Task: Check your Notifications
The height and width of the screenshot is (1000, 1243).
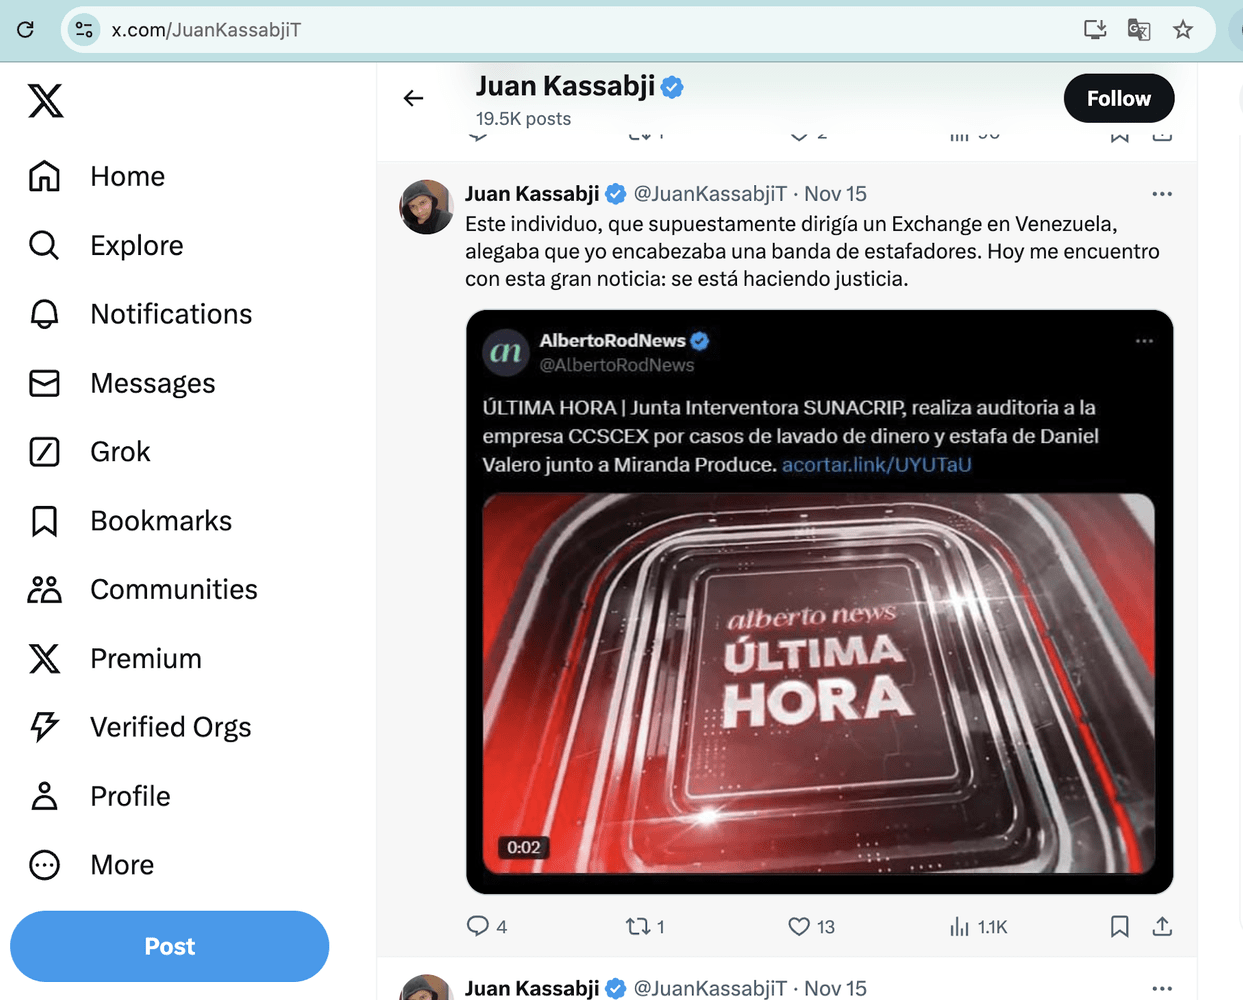Action: [171, 314]
